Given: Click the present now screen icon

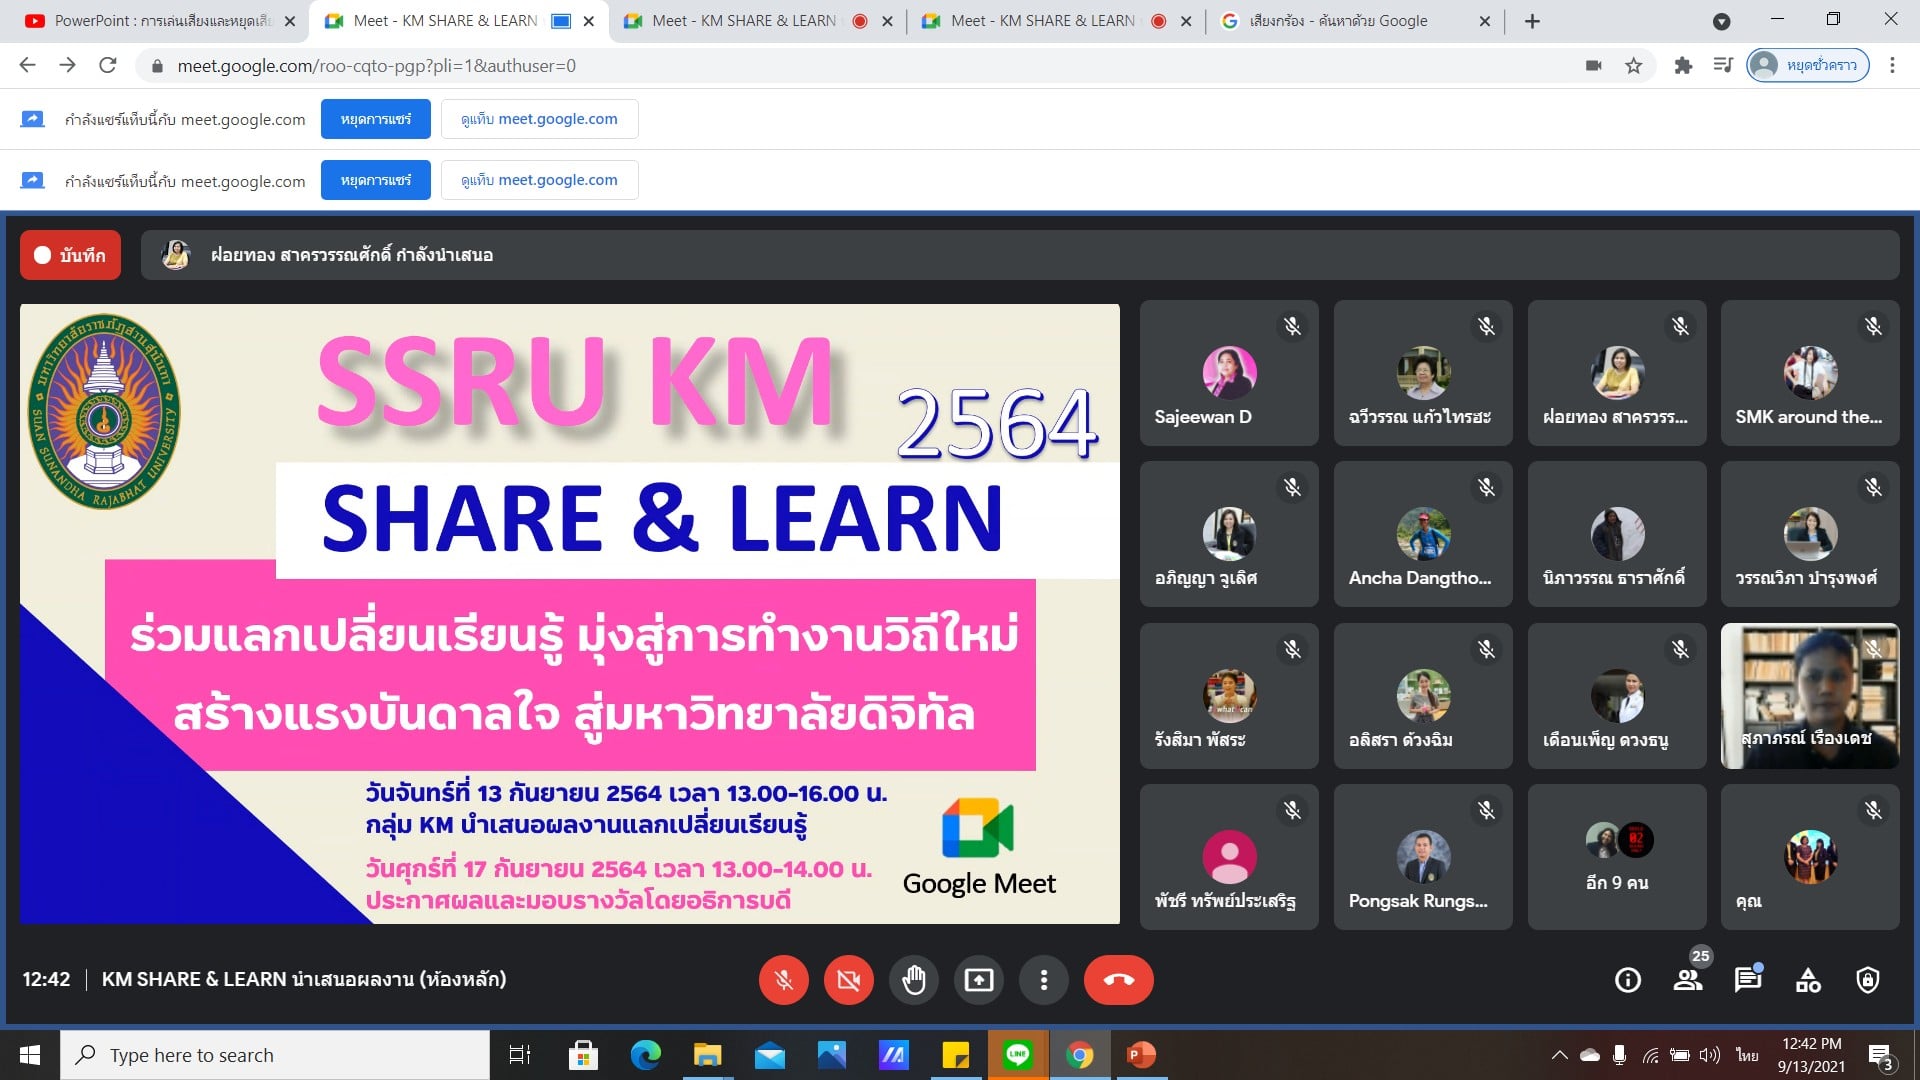Looking at the screenshot, I should point(978,980).
